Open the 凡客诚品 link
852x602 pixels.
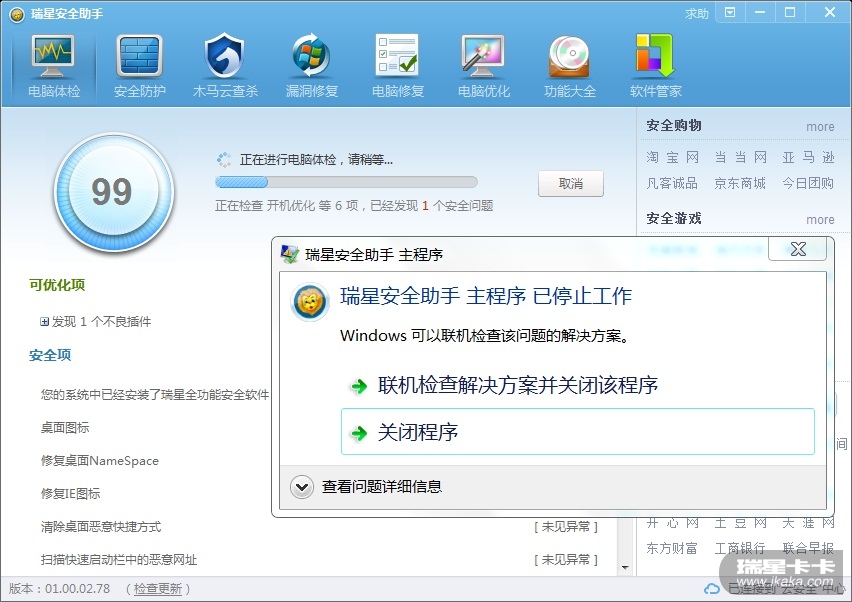pos(672,183)
